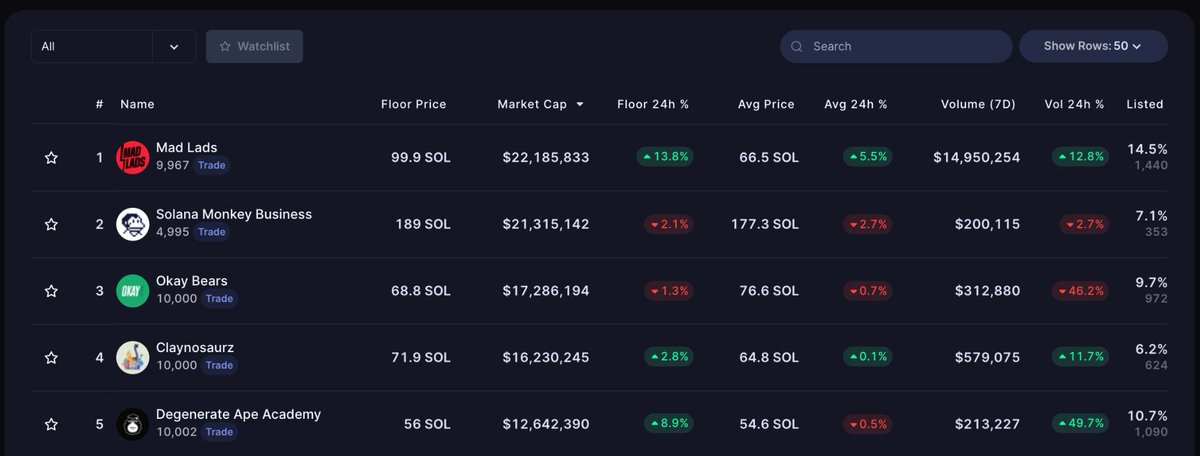The image size is (1200, 456).
Task: Click the Degenerate Ape Academy avatar
Action: click(x=133, y=424)
